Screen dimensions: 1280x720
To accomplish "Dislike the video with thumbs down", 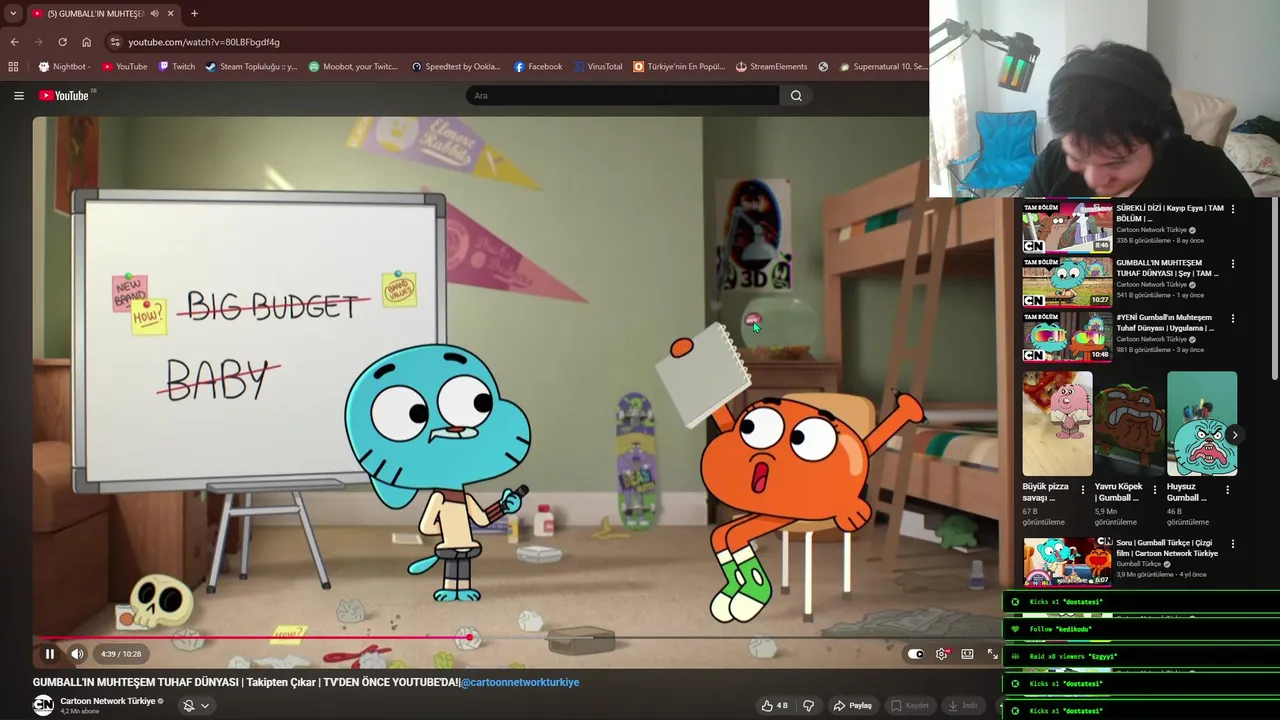I will tap(808, 705).
